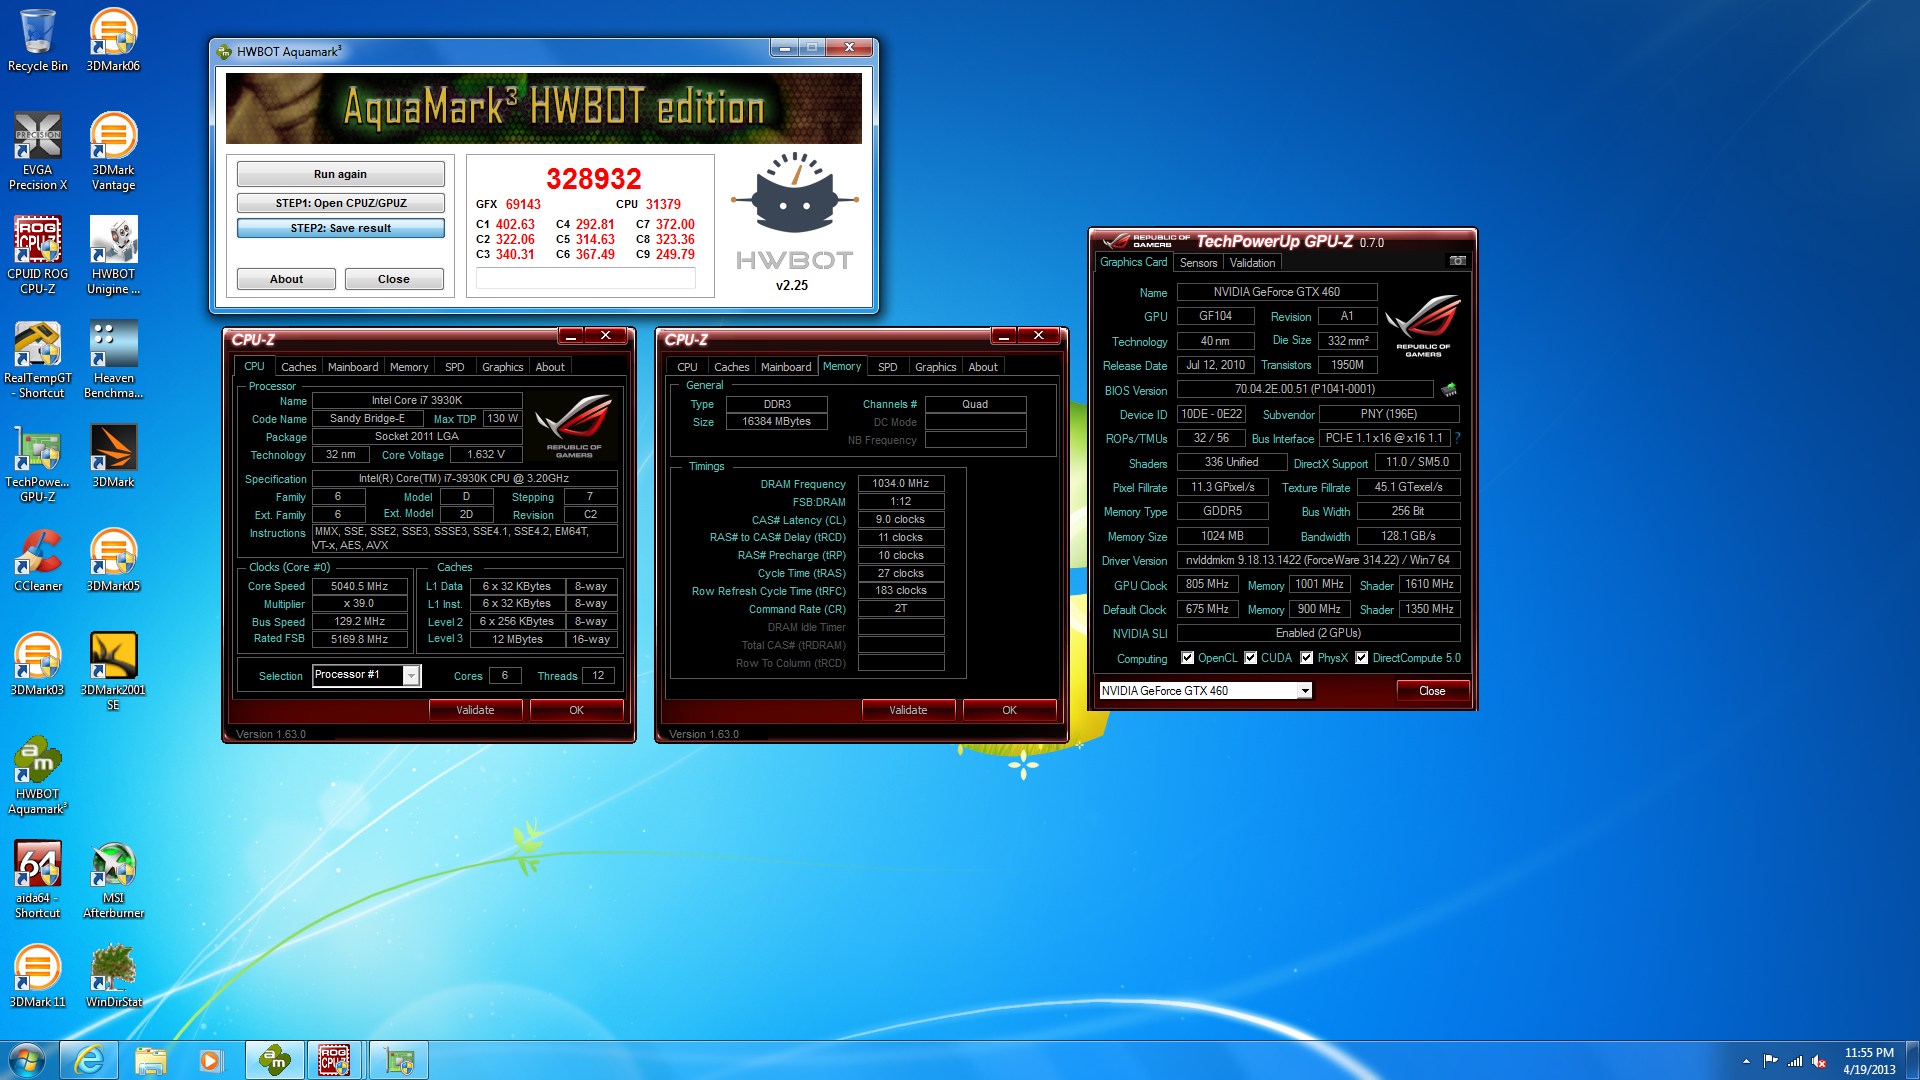The height and width of the screenshot is (1080, 1920).
Task: Click STEP2: Save result button
Action: point(340,228)
